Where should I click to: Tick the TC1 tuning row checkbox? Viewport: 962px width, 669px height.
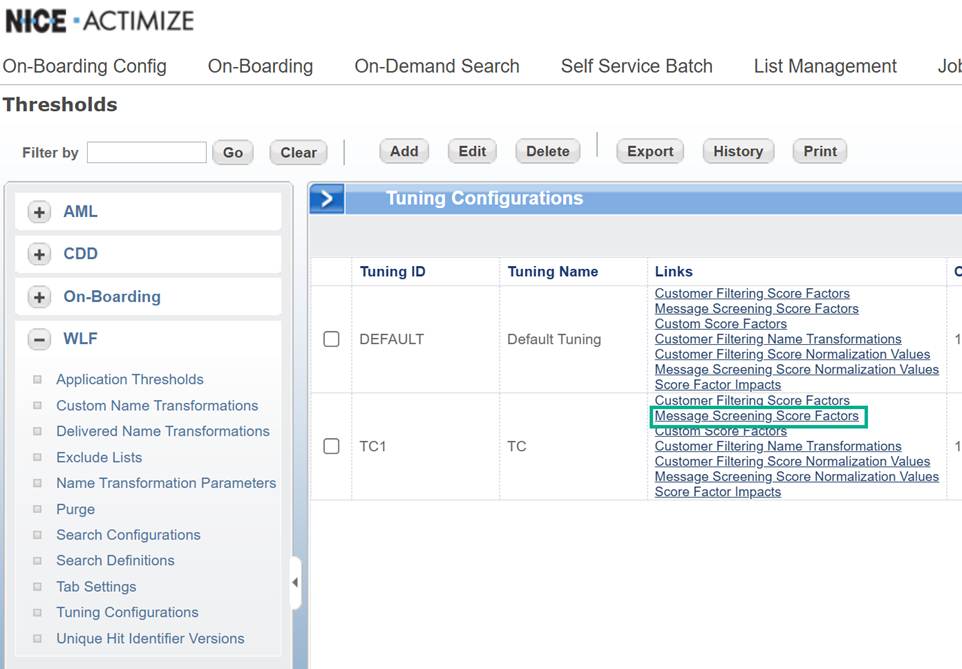tap(331, 446)
